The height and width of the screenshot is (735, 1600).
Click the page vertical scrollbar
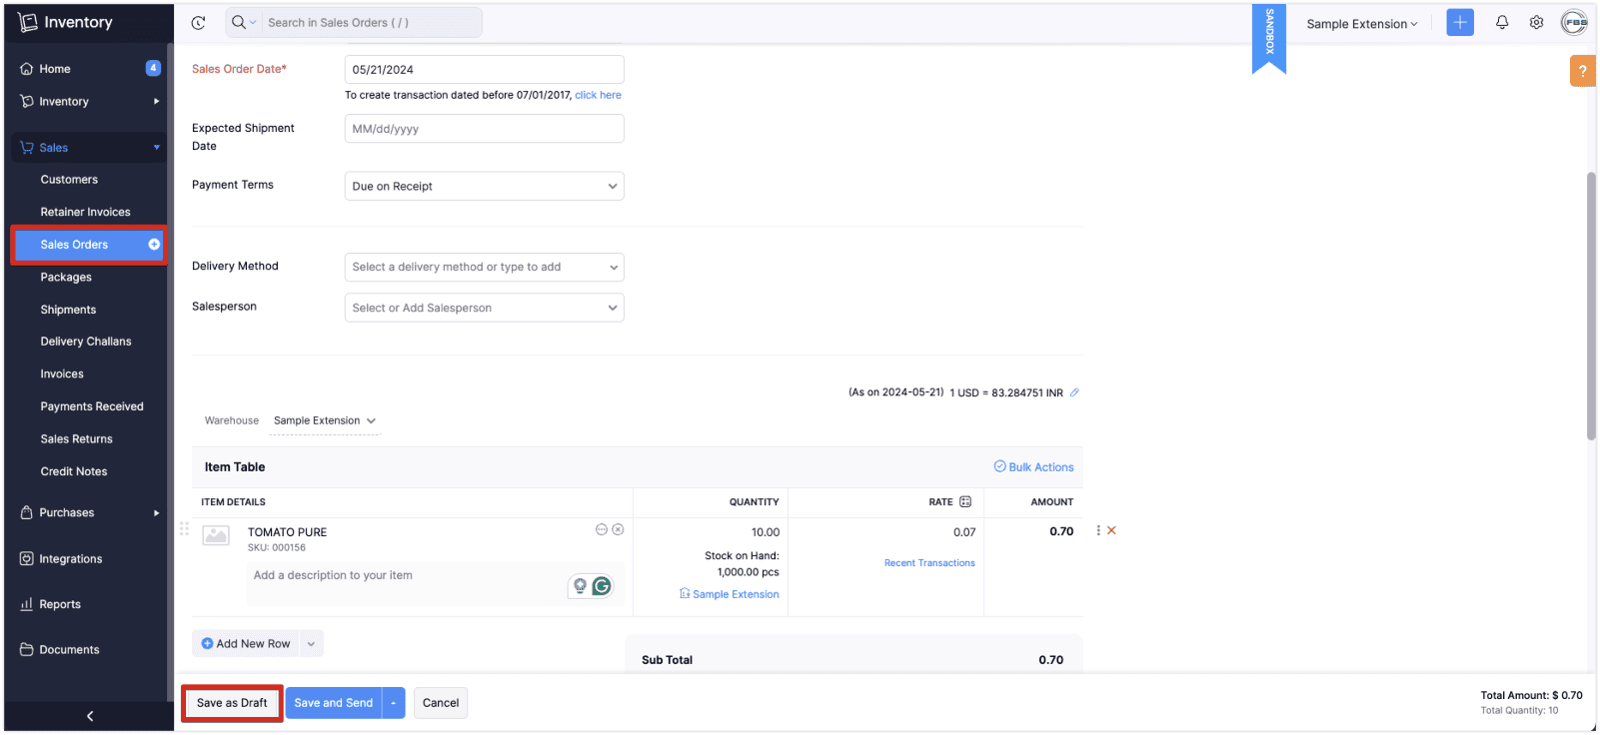(x=1591, y=306)
